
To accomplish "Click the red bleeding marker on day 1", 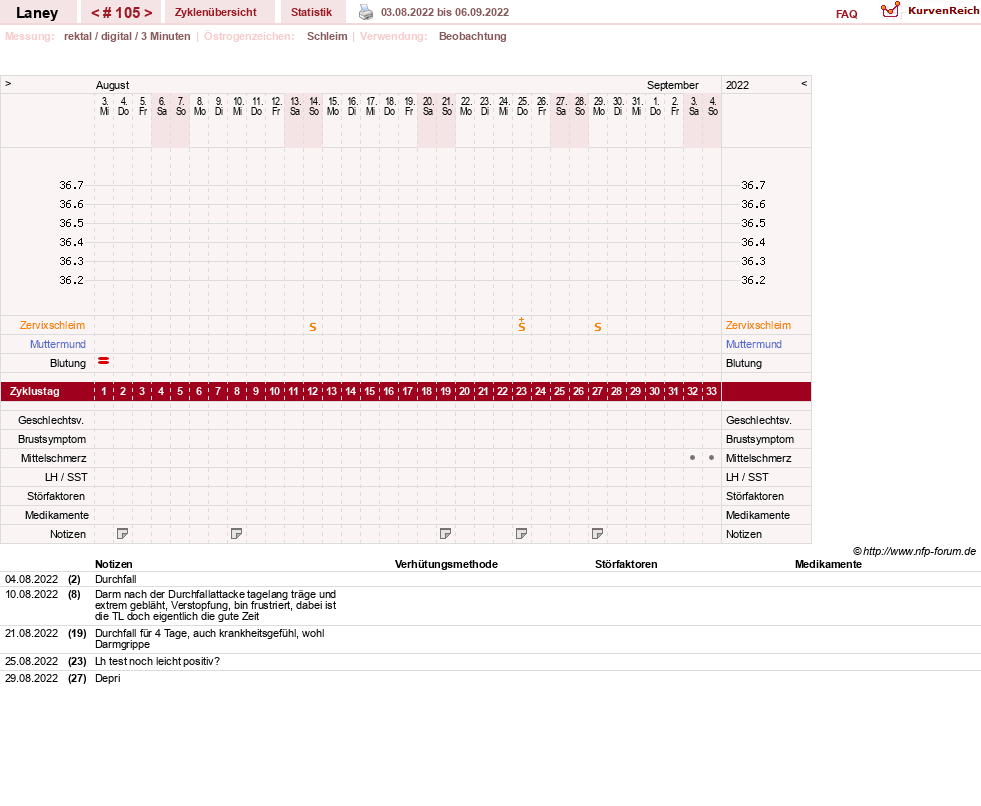I will pyautogui.click(x=104, y=360).
